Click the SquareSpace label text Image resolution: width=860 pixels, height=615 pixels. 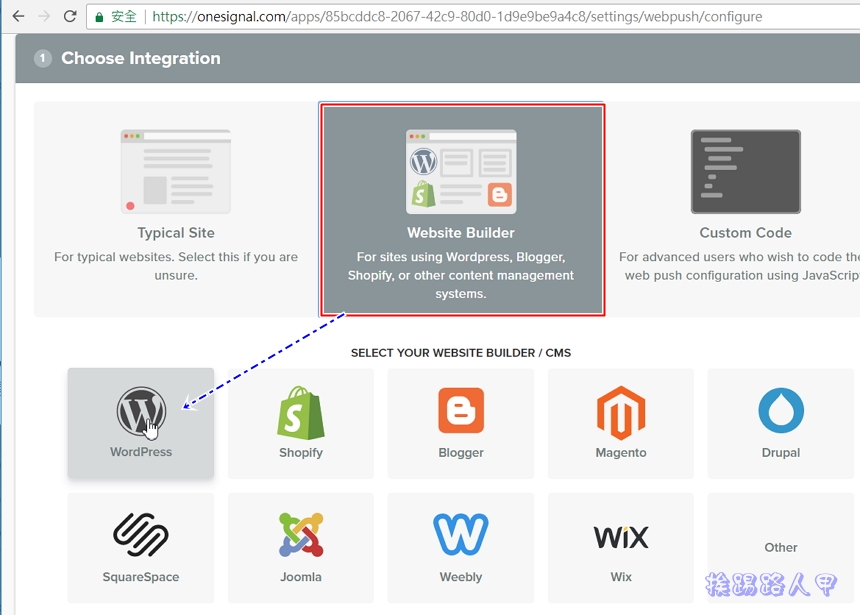tap(141, 577)
